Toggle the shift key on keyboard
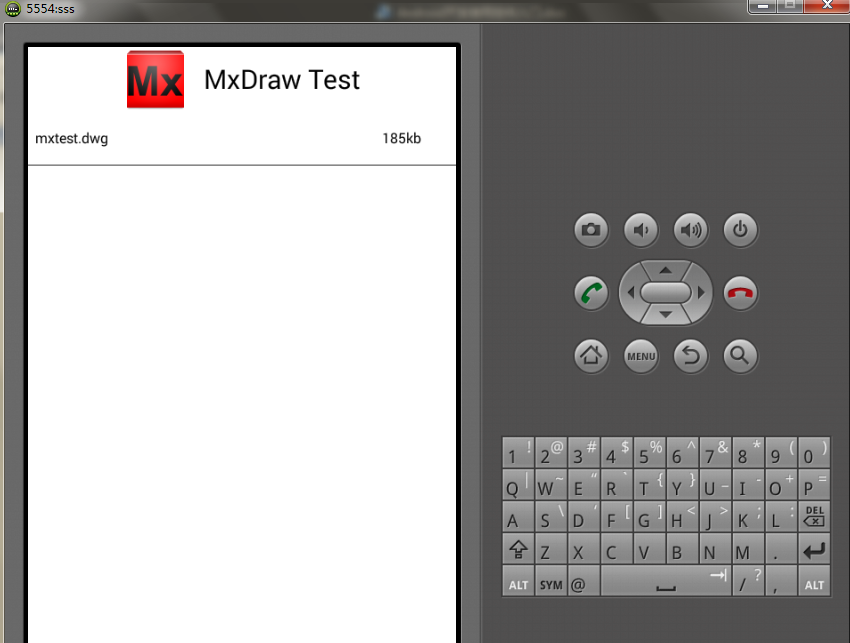The image size is (850, 643). (518, 550)
